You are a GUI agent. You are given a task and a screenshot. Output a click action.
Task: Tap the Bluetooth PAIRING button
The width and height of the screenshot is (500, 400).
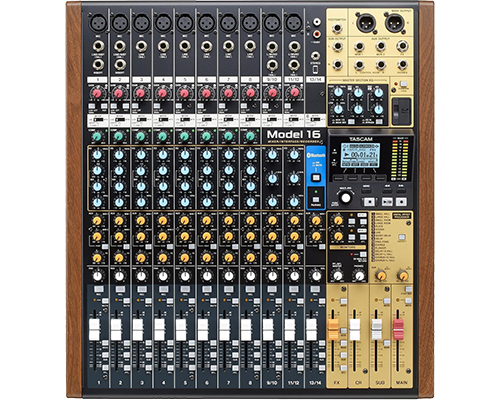(x=315, y=200)
